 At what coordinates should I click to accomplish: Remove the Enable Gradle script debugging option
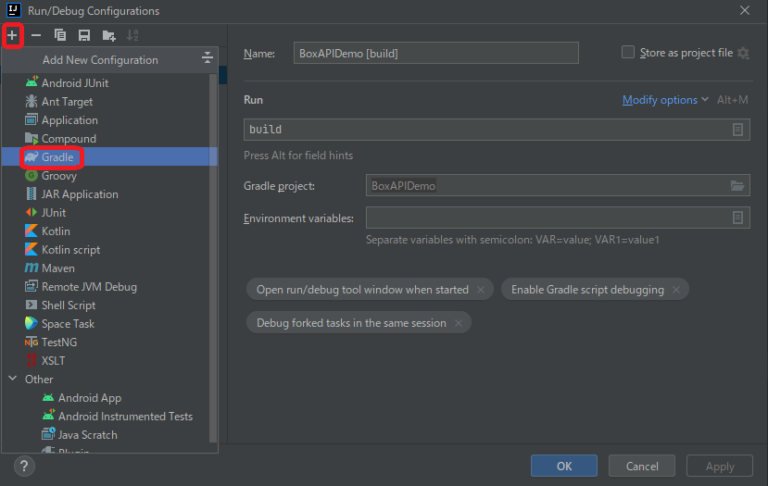click(x=677, y=290)
